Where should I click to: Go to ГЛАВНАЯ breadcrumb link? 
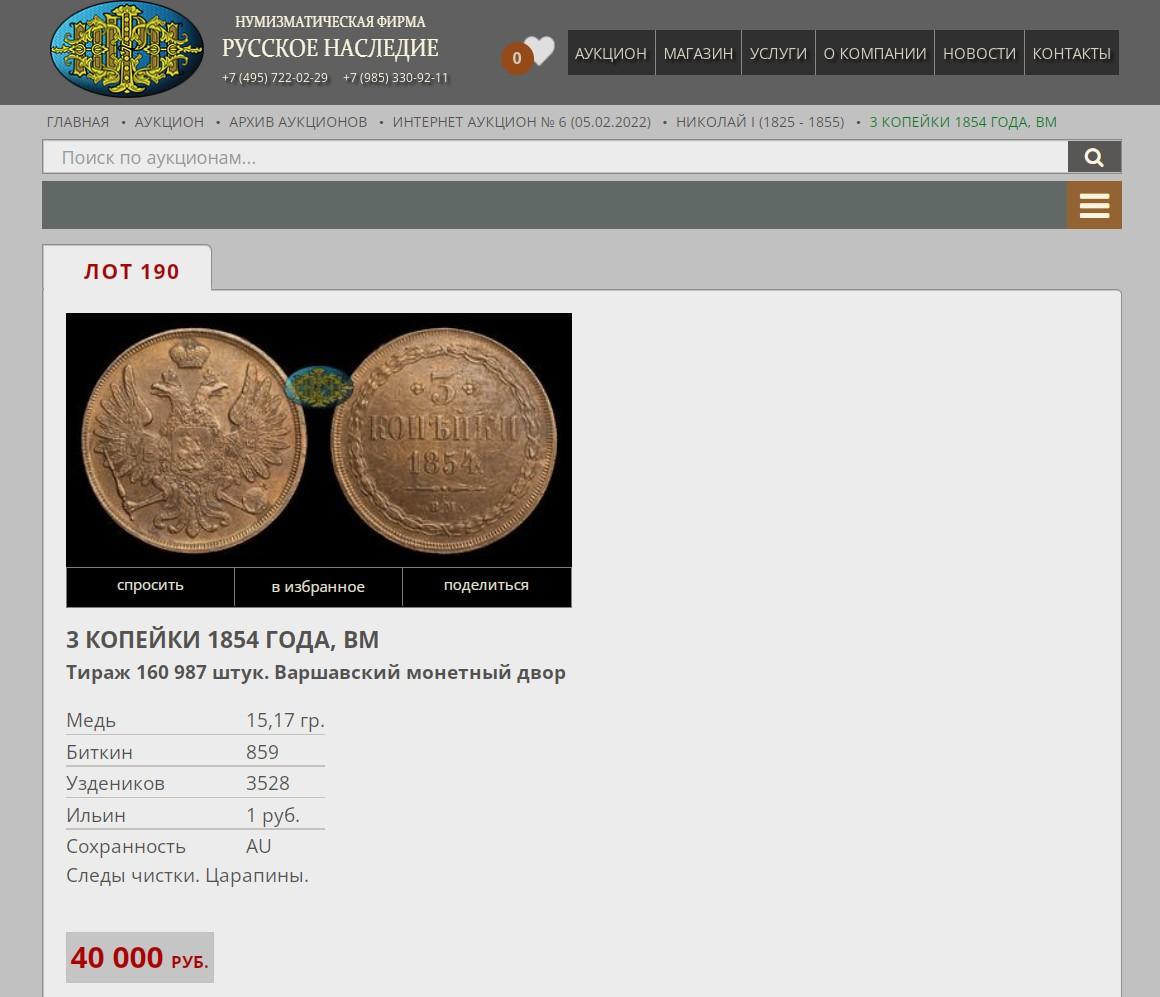[x=78, y=122]
